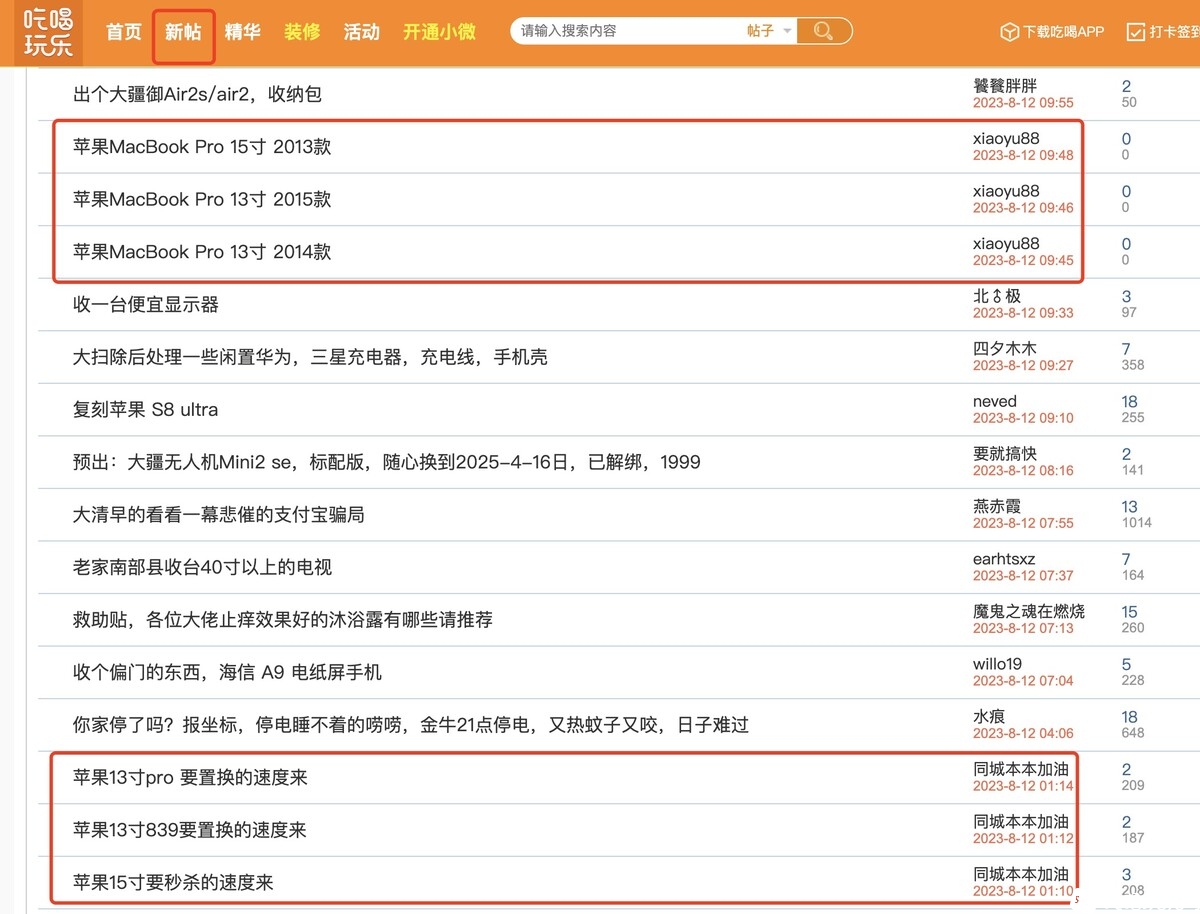View author 水痕 profile
This screenshot has height=914, width=1200.
[989, 716]
